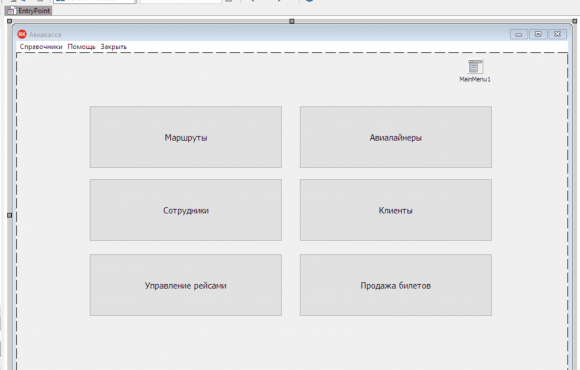
Task: Open the Справочники menu
Action: [41, 47]
